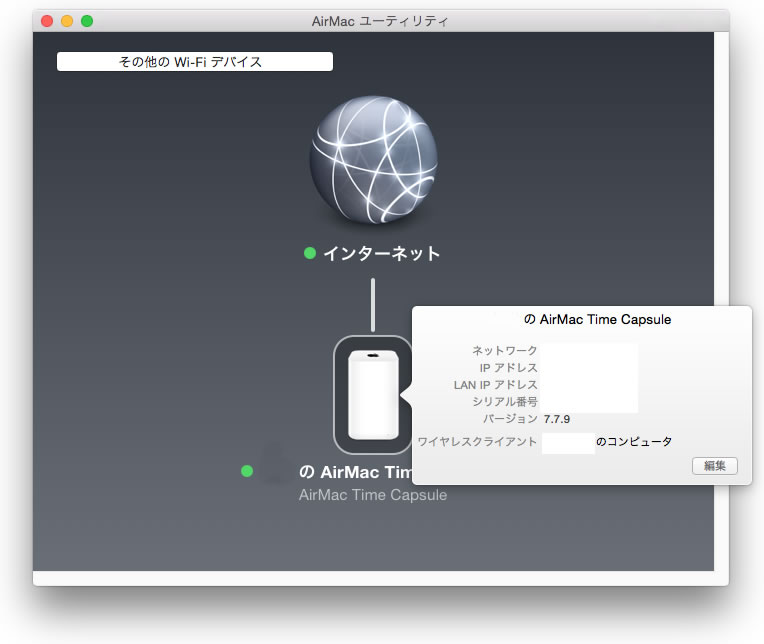
Task: Select the AirMac Time Capsule device icon
Action: tap(373, 395)
